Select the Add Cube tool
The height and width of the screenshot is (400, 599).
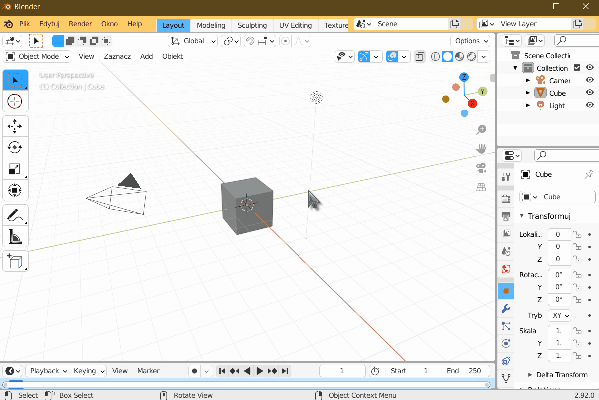tap(15, 261)
